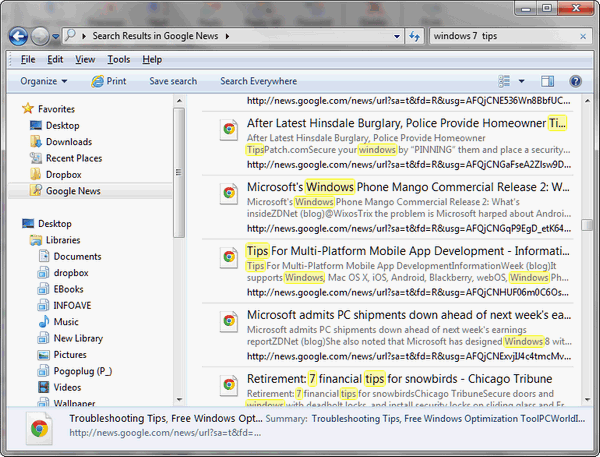Click the search magnifier icon in address bar
Viewport: 600px width, 457px height.
click(x=70, y=36)
